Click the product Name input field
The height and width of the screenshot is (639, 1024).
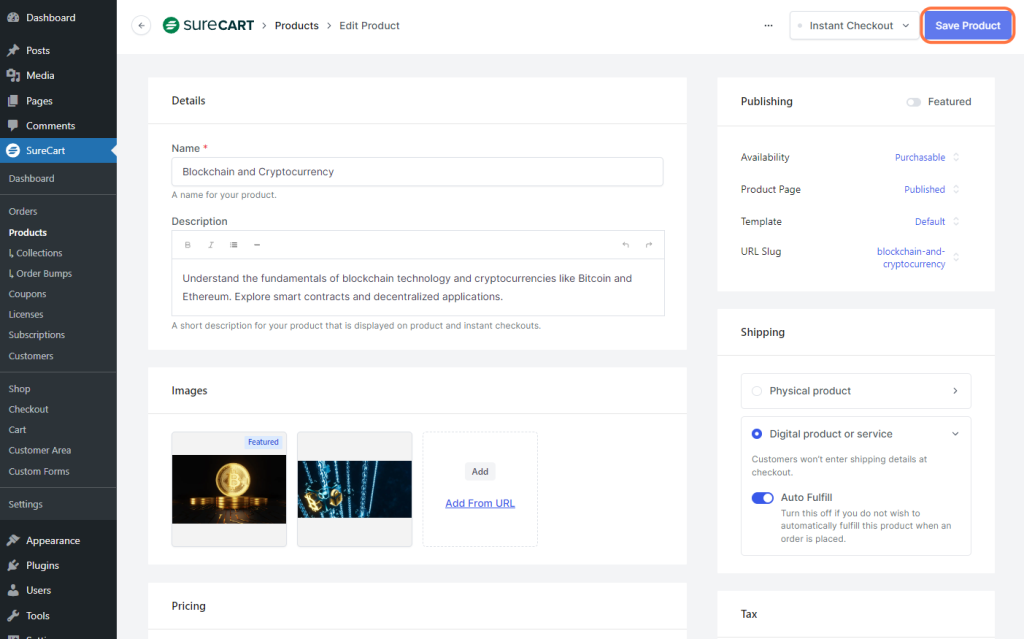(x=417, y=172)
